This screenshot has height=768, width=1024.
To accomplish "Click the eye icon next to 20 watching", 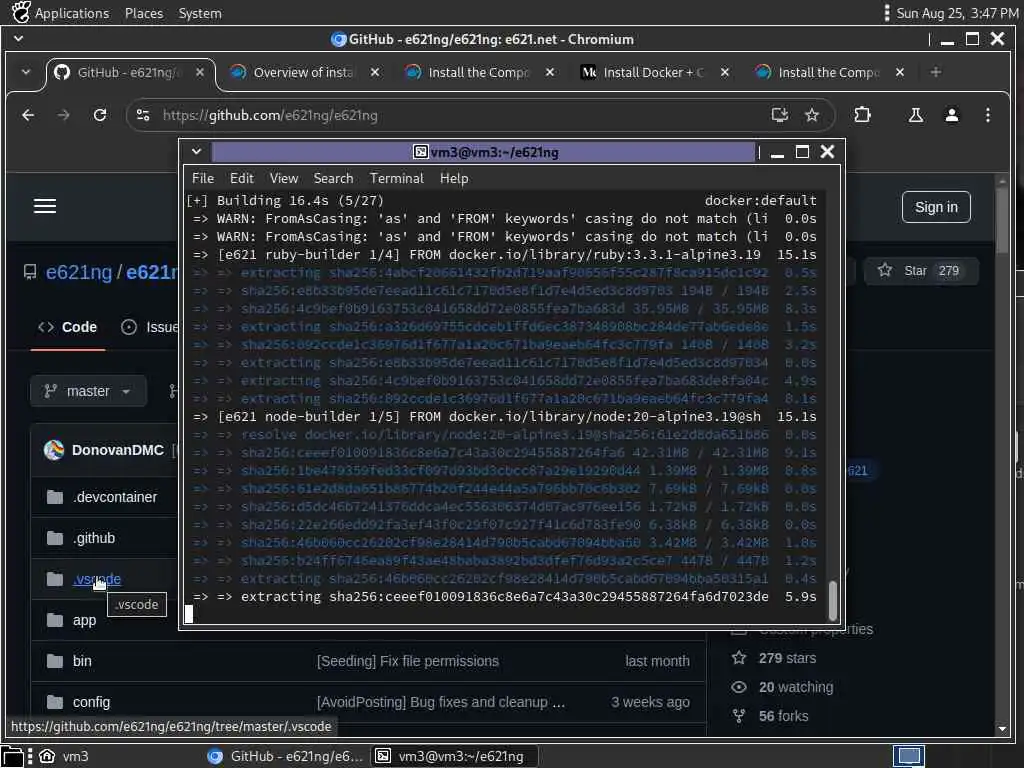I will 739,687.
